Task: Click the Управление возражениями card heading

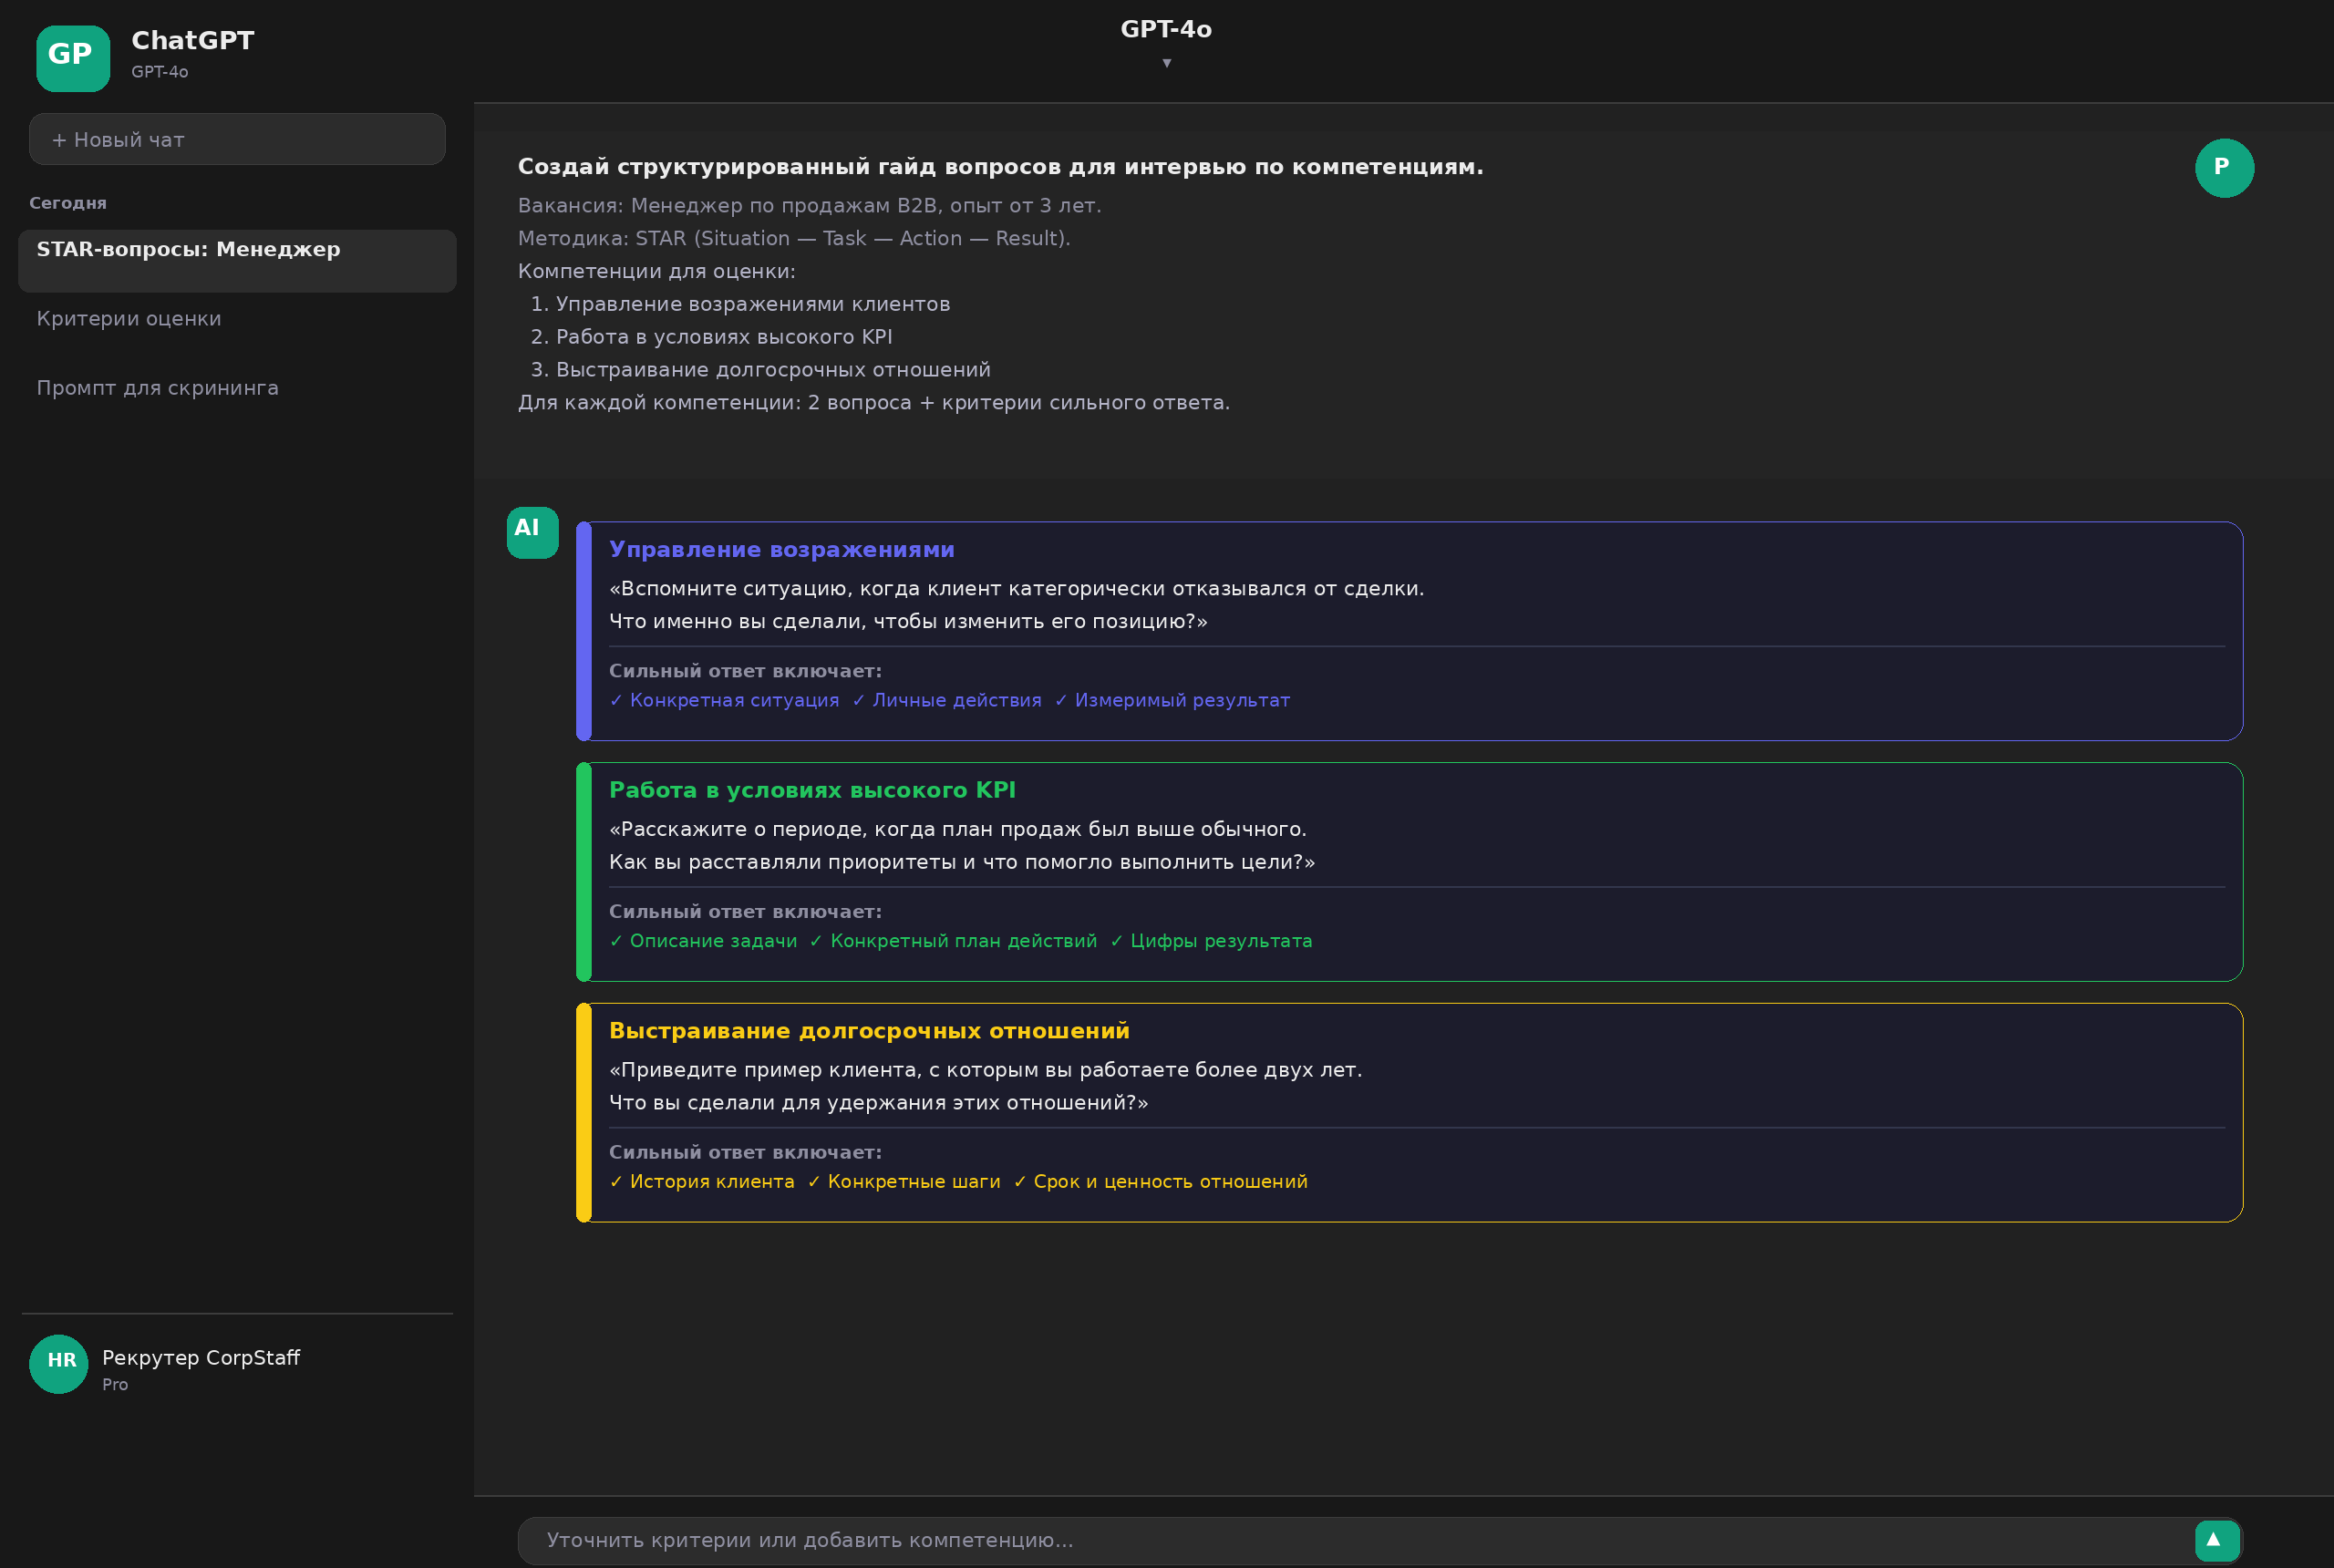Action: (781, 549)
